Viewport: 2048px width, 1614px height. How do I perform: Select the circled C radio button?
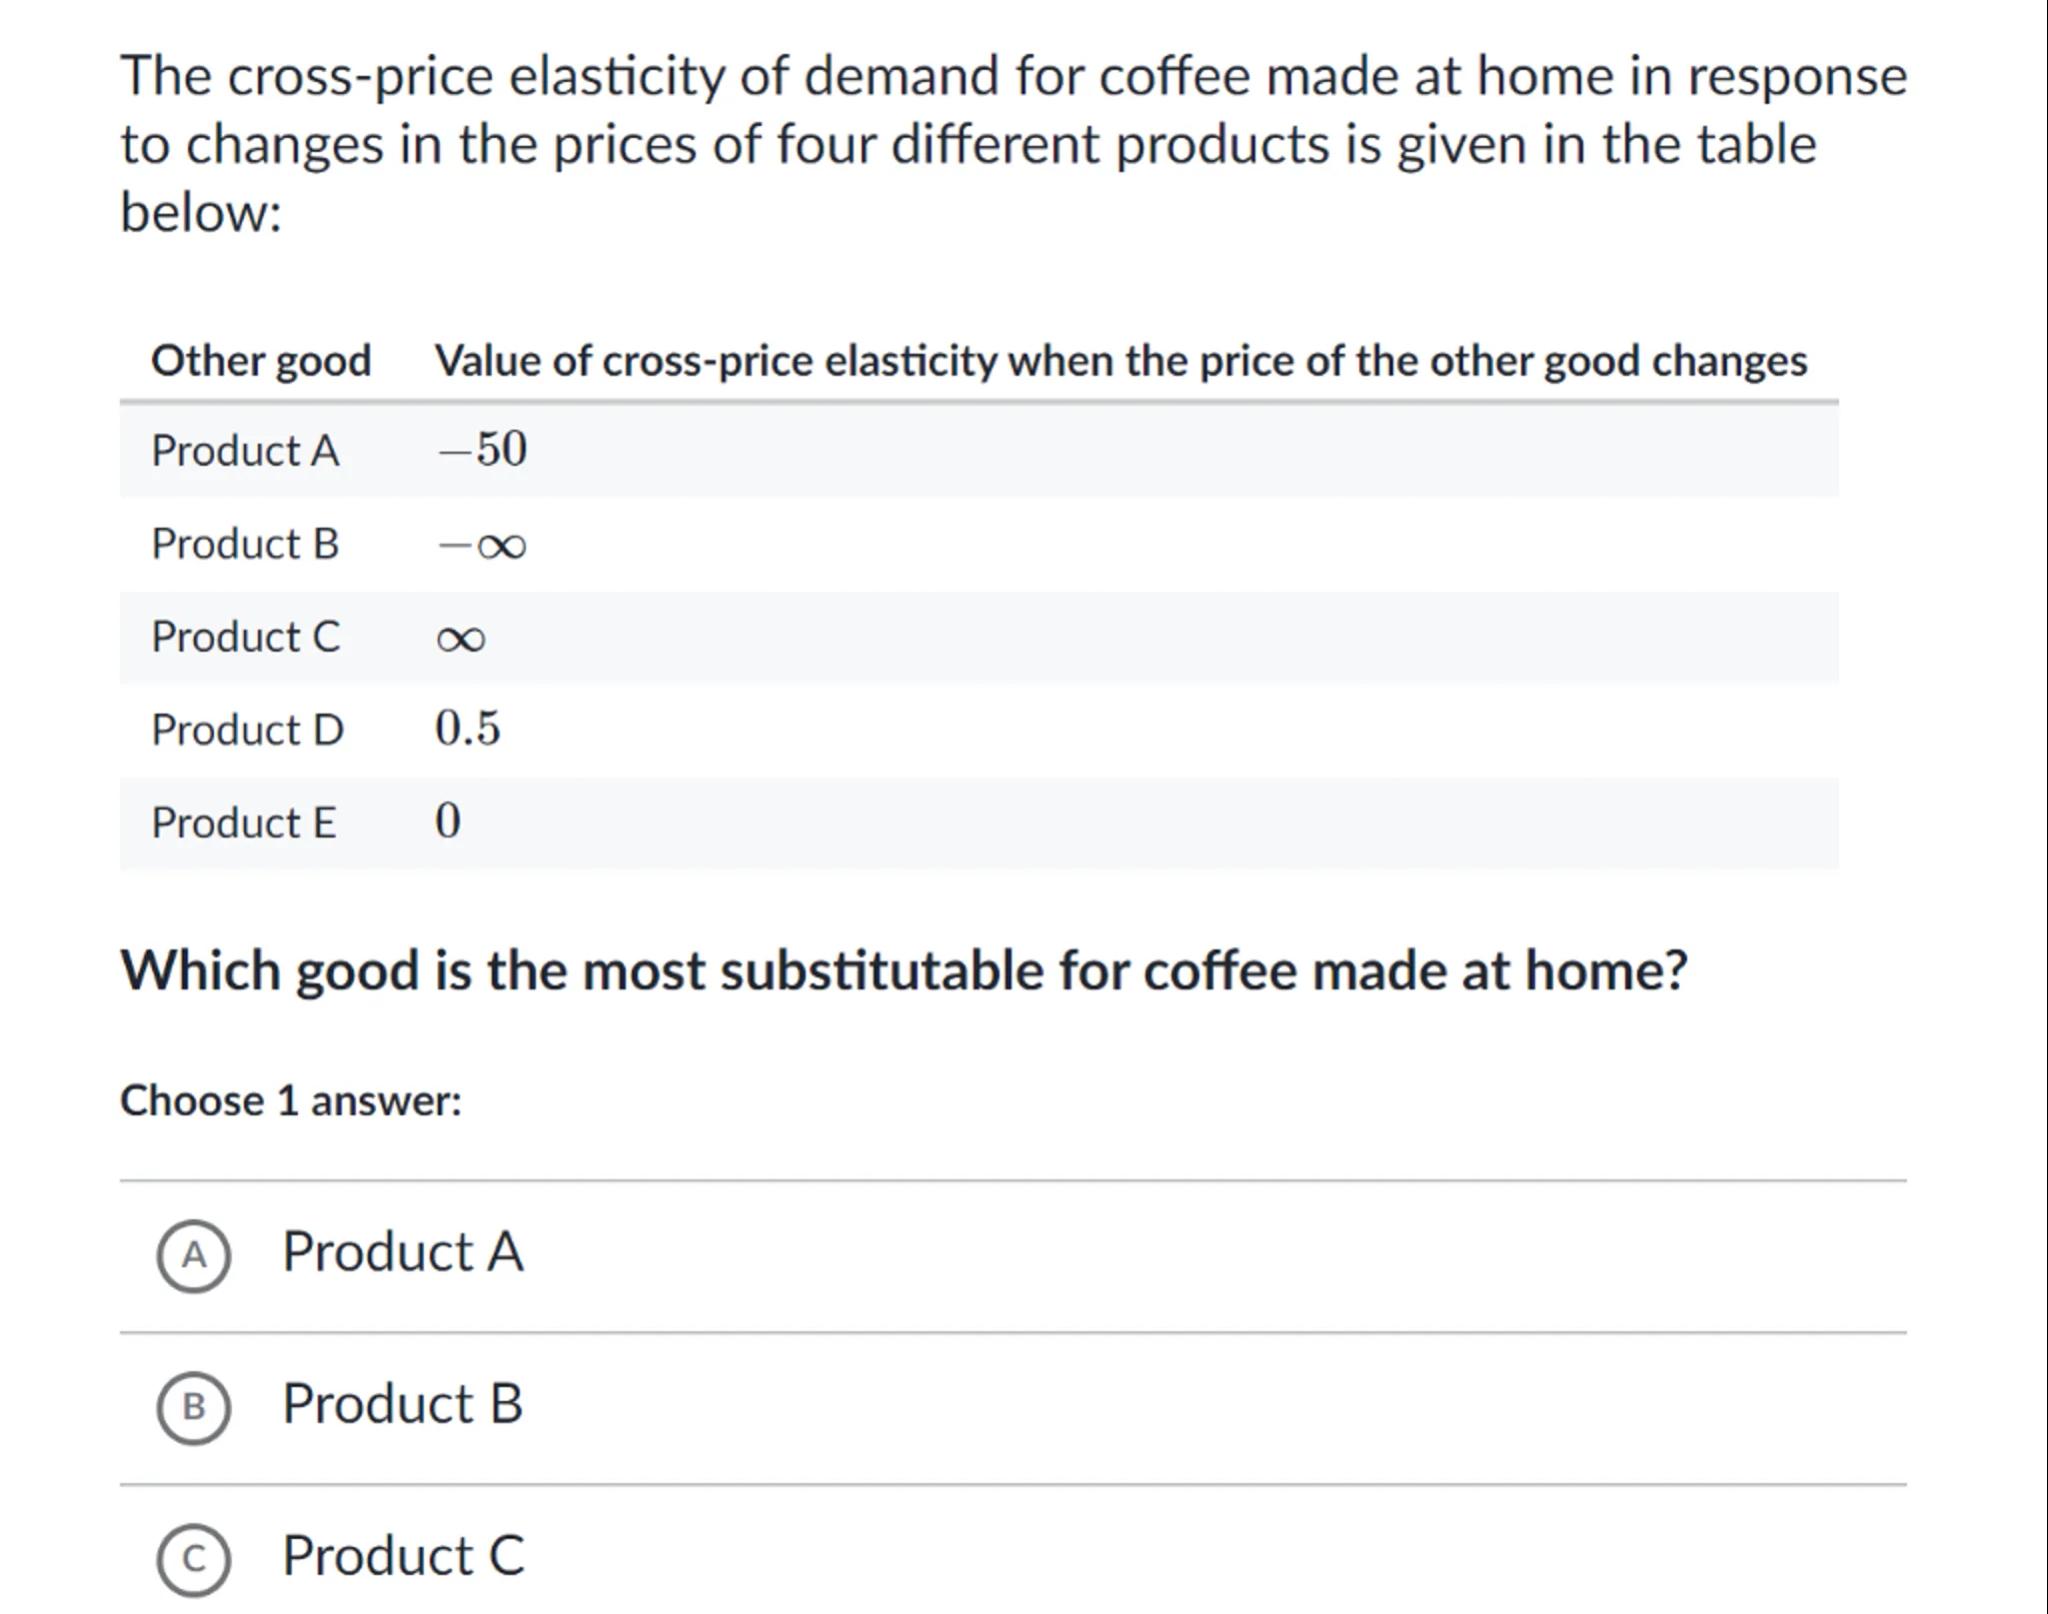tap(193, 1559)
